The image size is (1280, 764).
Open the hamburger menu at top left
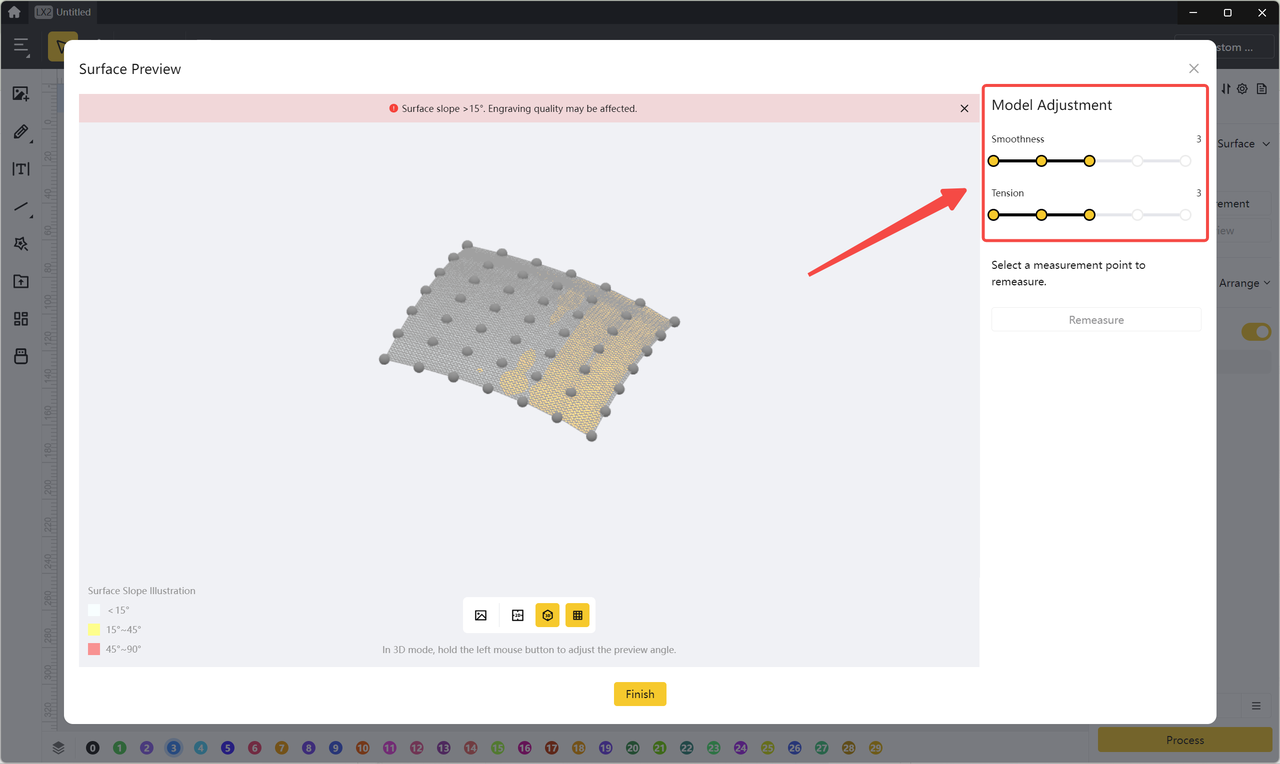21,46
